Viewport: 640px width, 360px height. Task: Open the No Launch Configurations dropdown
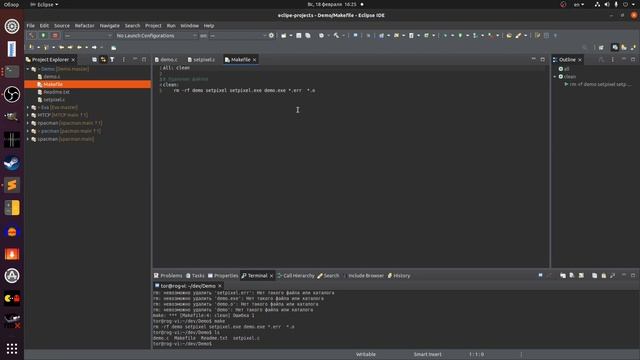pos(156,36)
